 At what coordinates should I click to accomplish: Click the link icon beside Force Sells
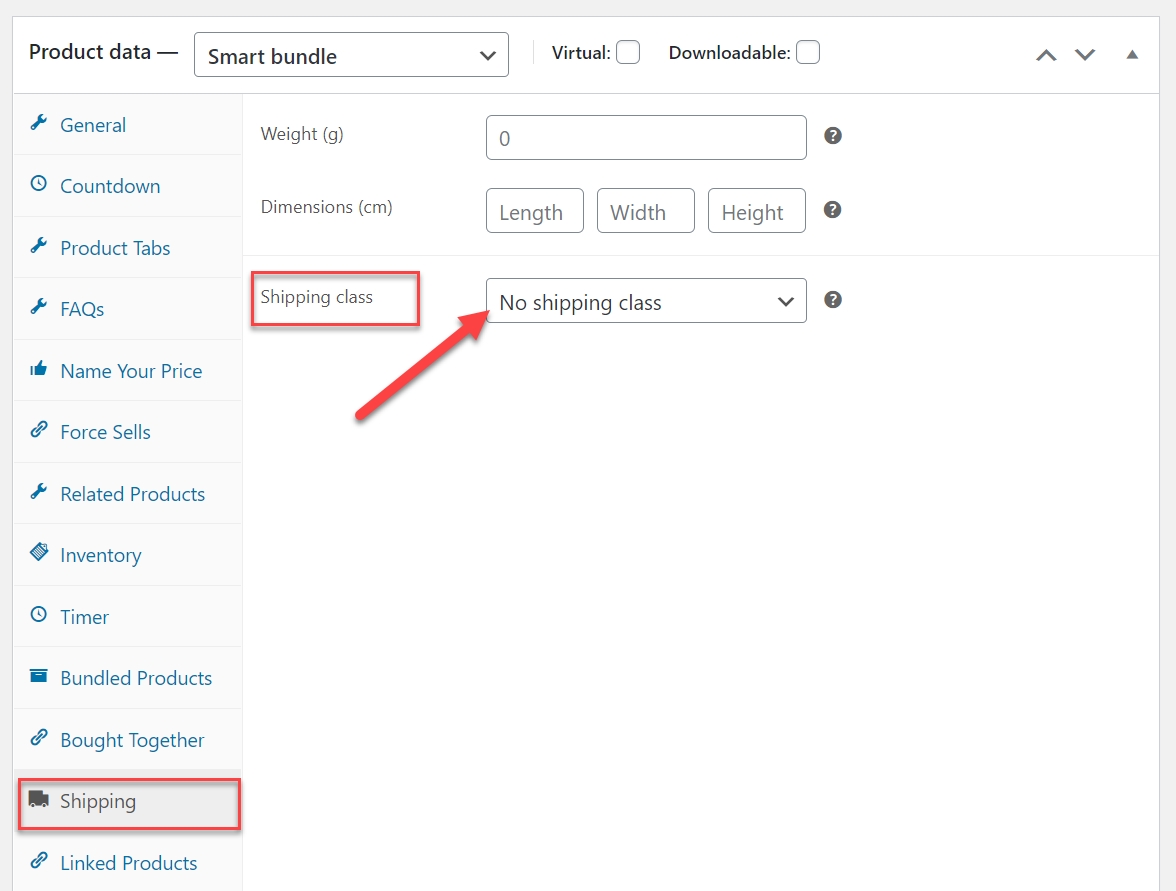tap(39, 431)
